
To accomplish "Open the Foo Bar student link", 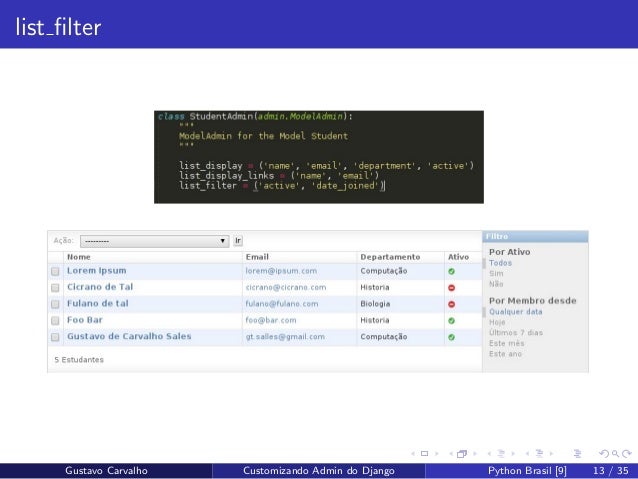I will [85, 320].
